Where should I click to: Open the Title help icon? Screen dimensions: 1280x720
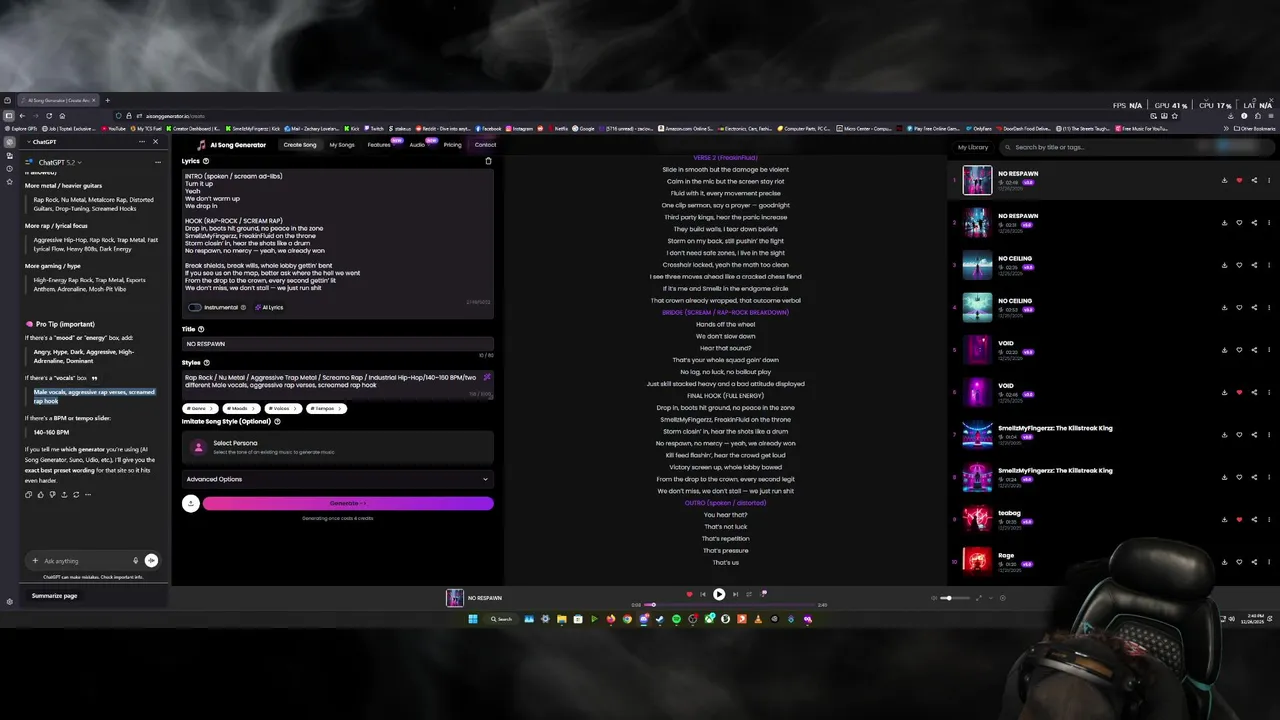pyautogui.click(x=201, y=329)
